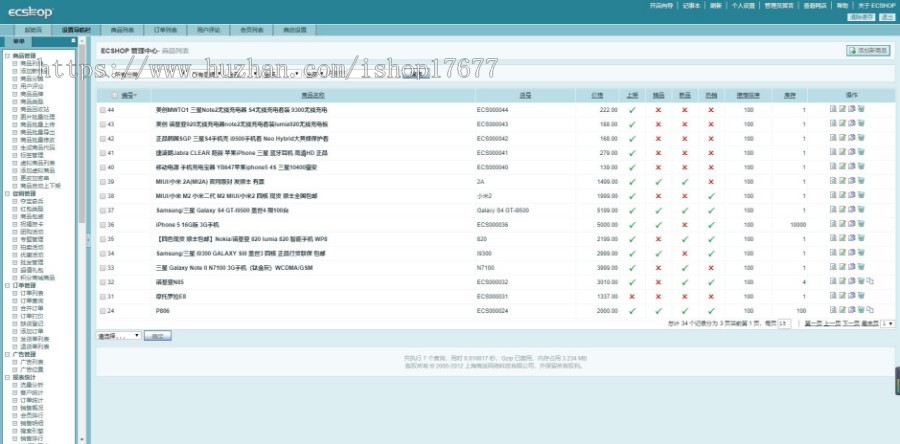Click the trash icon for Samsung Galaxy S4 row 37
This screenshot has width=900, height=444.
[x=861, y=209]
